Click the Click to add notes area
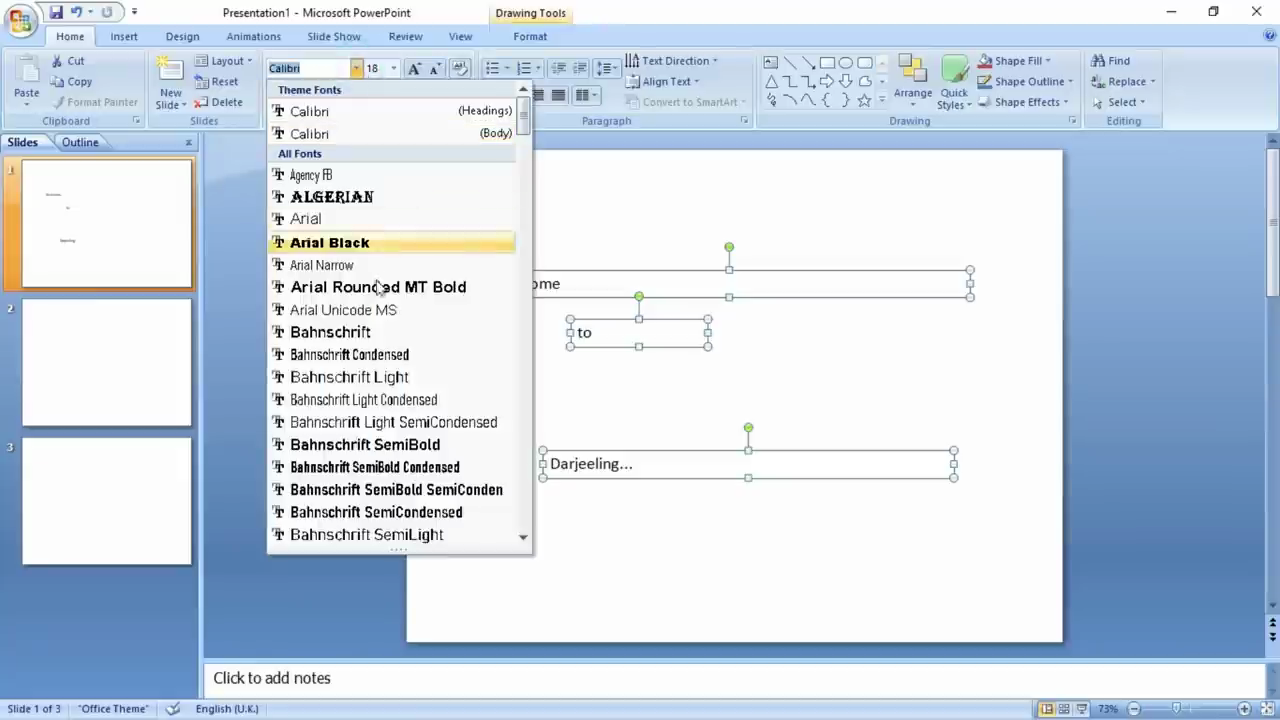The width and height of the screenshot is (1280, 720). (735, 678)
